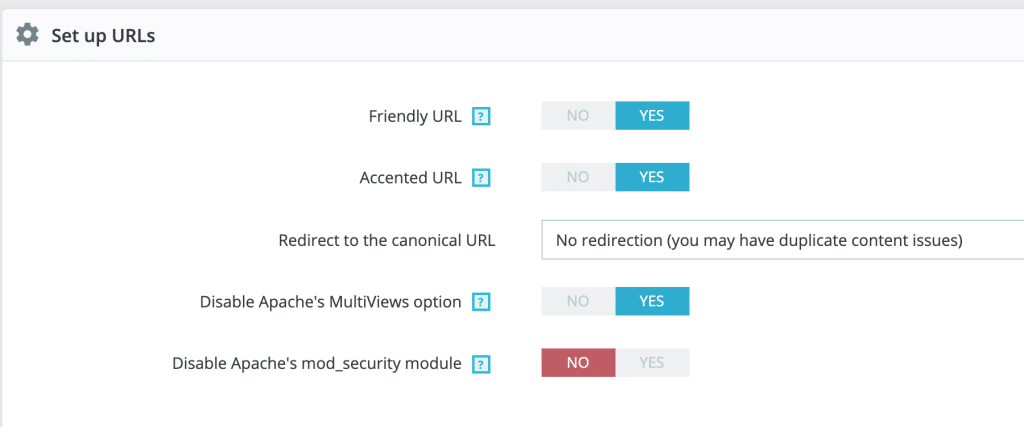Show help for Disable Apache's MultiViews option
This screenshot has height=427, width=1024.
click(x=481, y=302)
